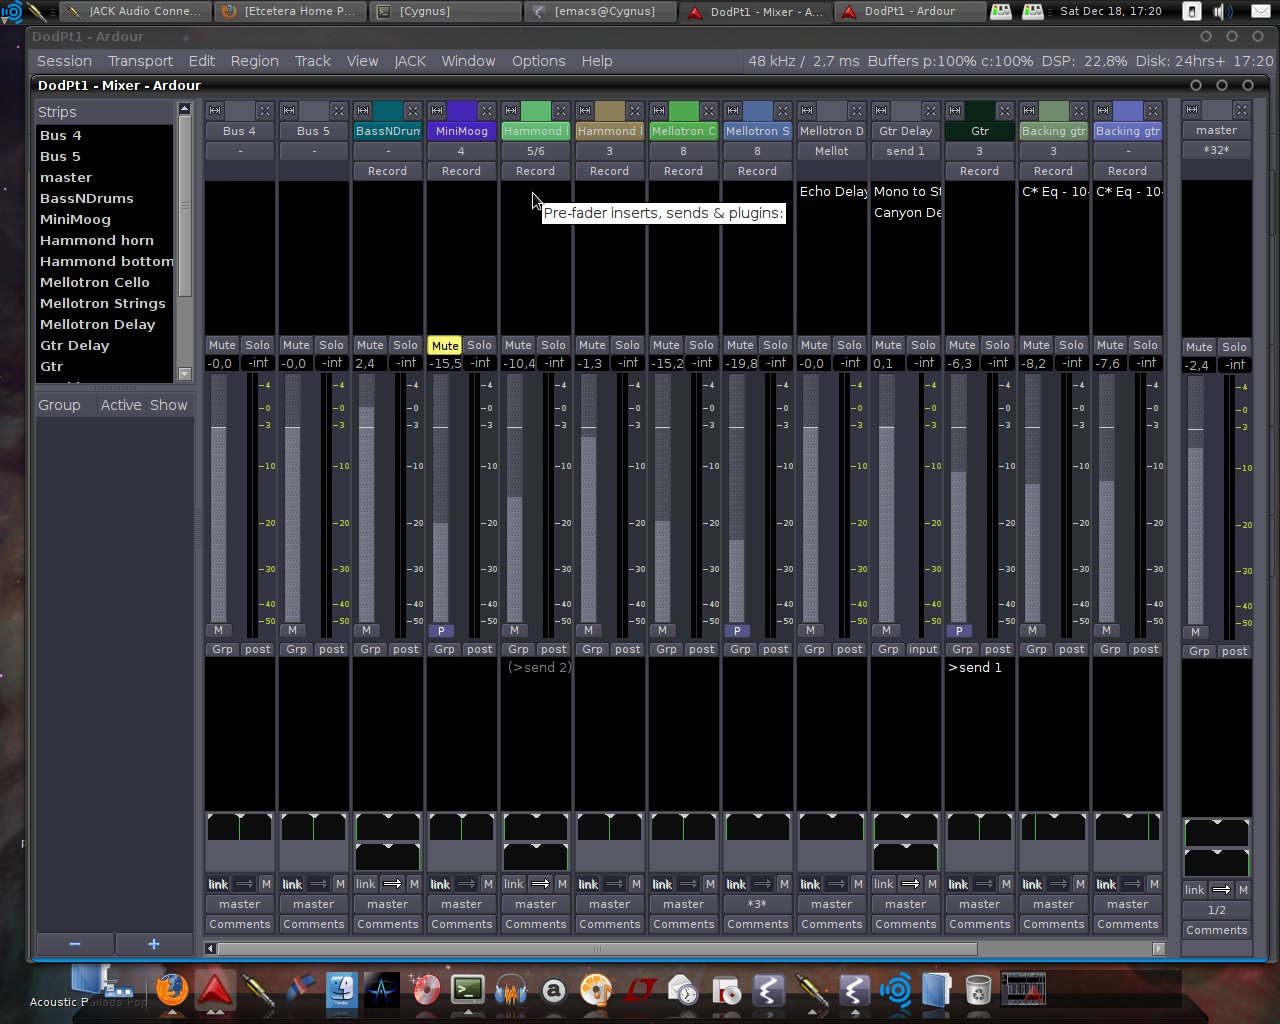Toggle strip width icon on Gtr Delay strip
The width and height of the screenshot is (1280, 1024).
pos(881,110)
